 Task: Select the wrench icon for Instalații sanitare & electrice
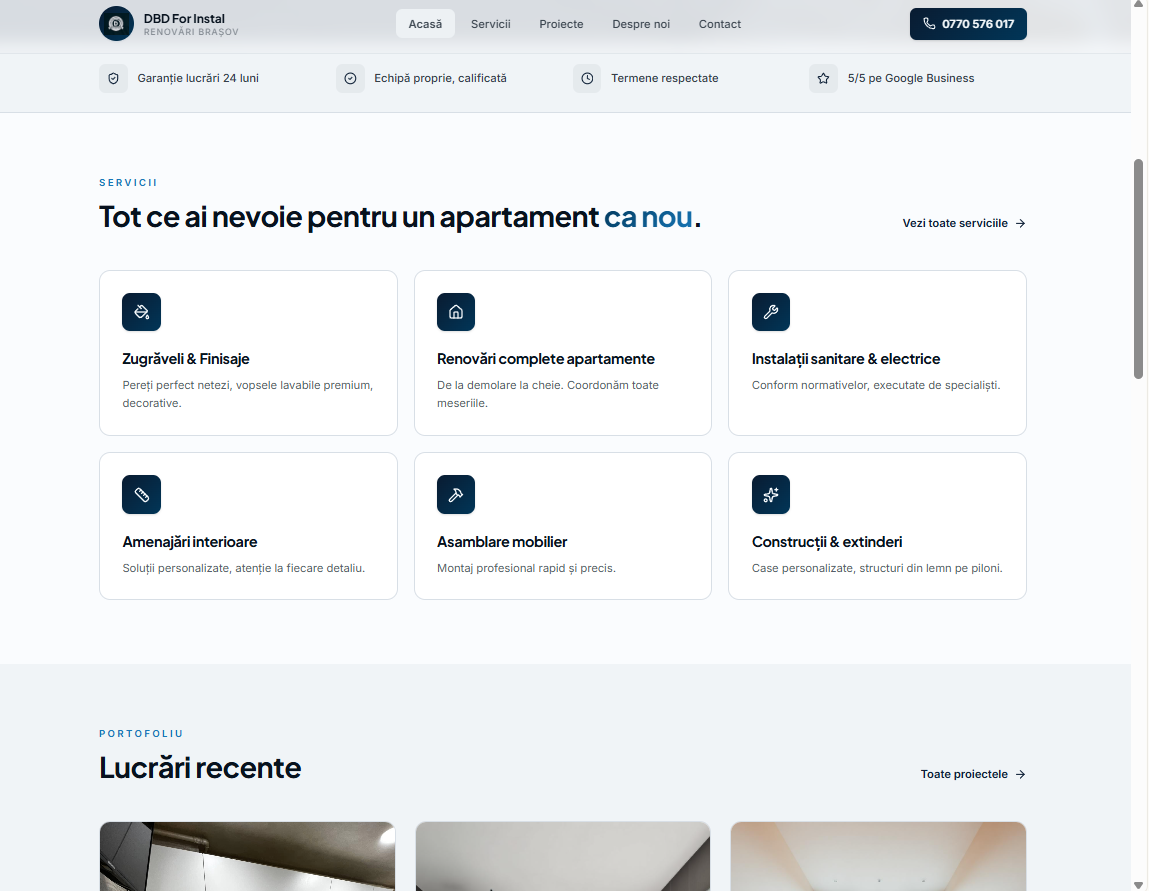pyautogui.click(x=770, y=312)
